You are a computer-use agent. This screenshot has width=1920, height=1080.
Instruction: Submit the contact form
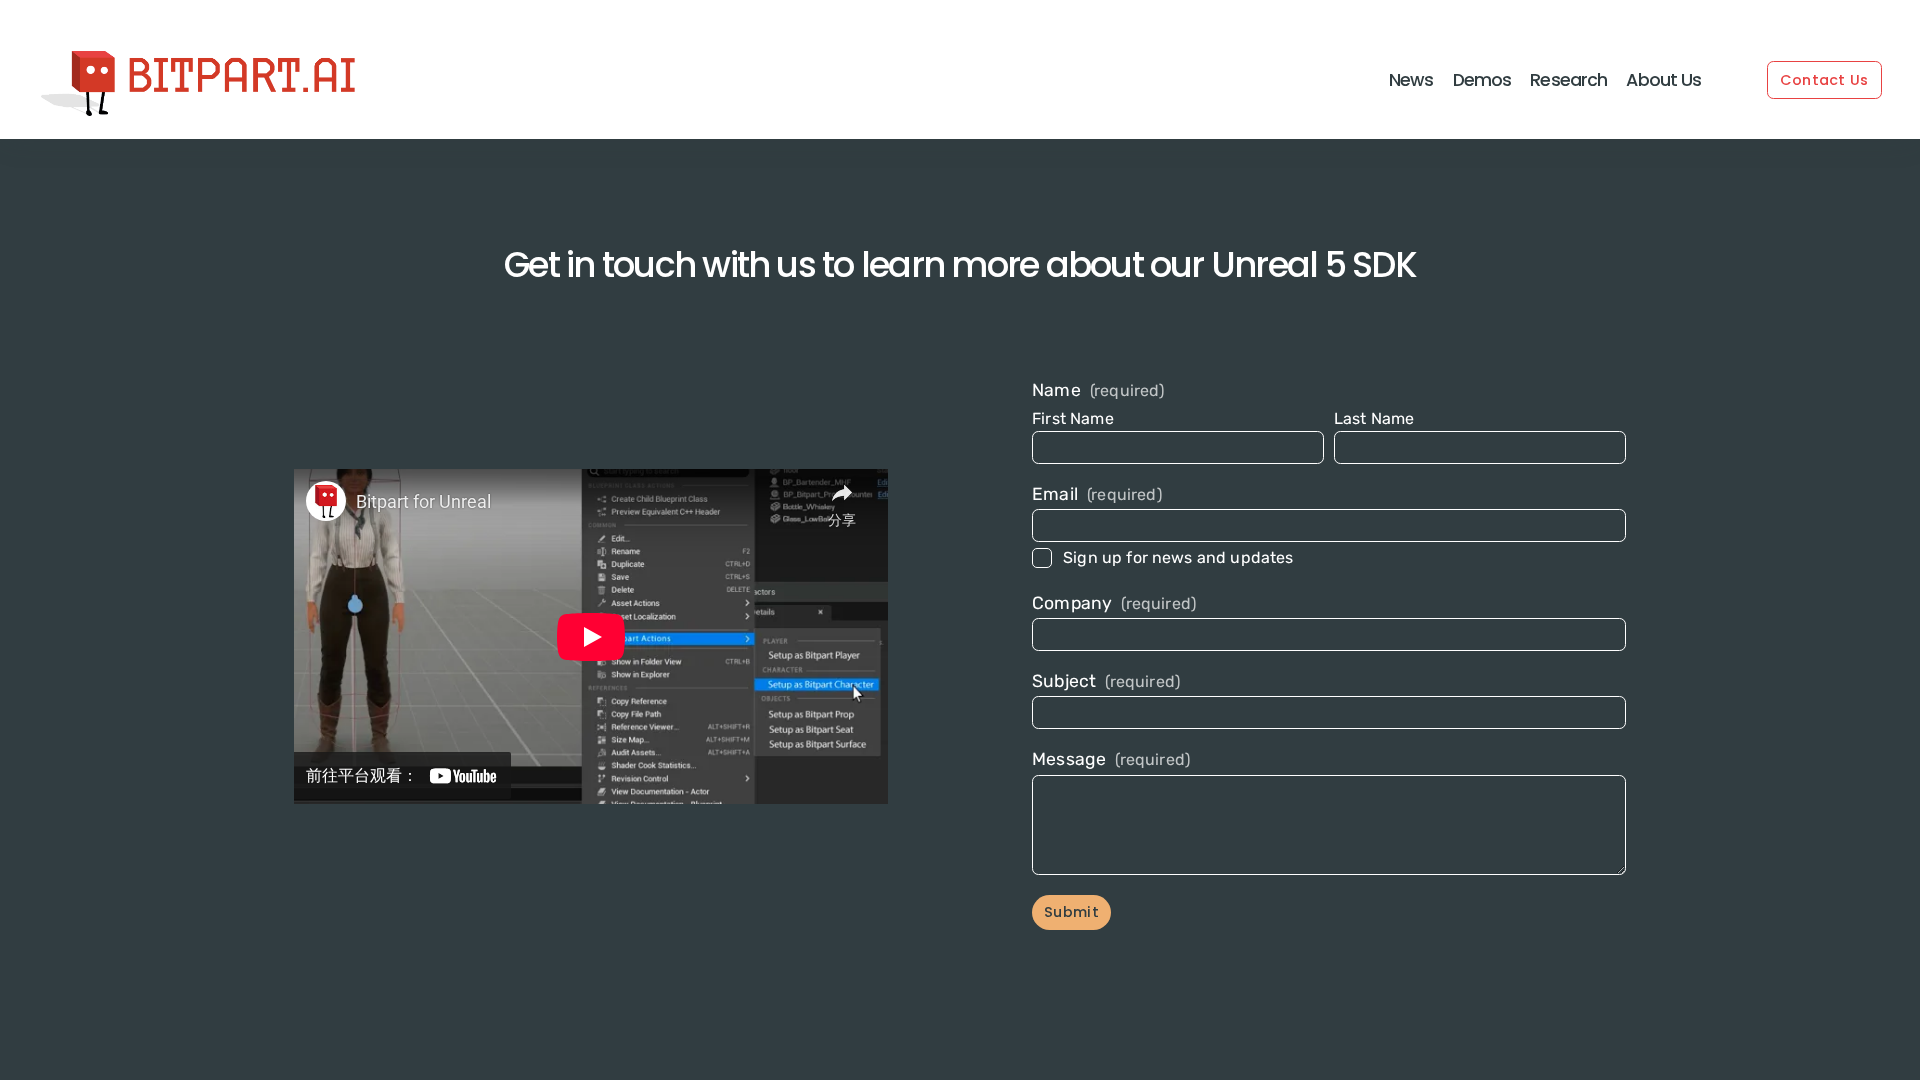pos(1071,912)
